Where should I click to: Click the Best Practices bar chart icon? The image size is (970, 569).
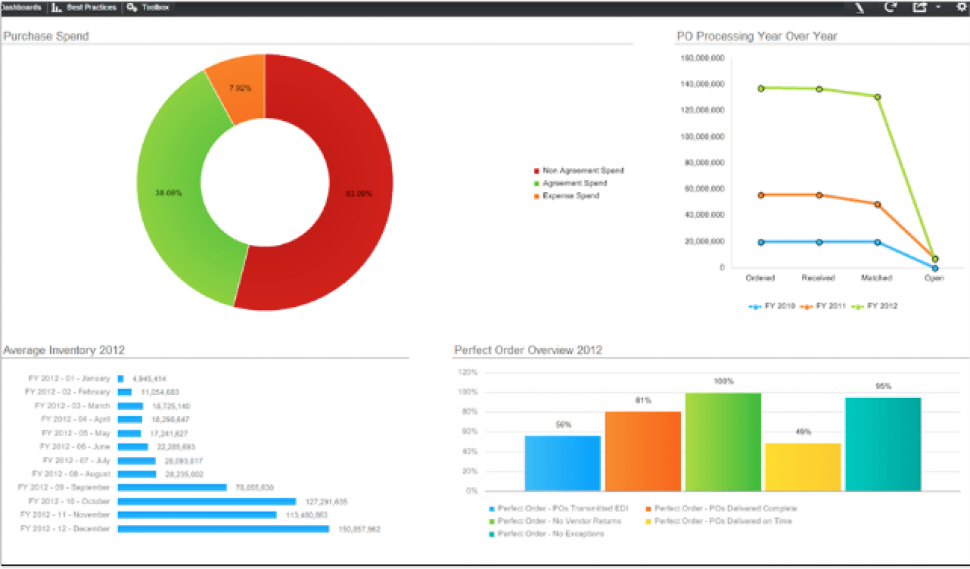pyautogui.click(x=57, y=7)
